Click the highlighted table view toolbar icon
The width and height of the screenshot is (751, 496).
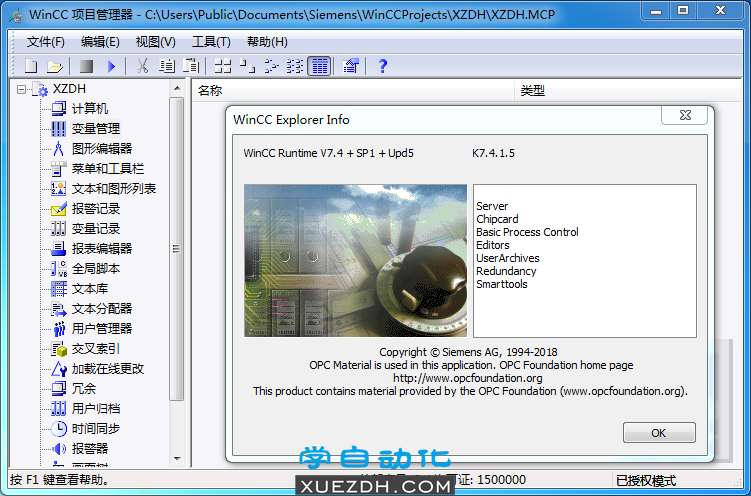[x=319, y=66]
